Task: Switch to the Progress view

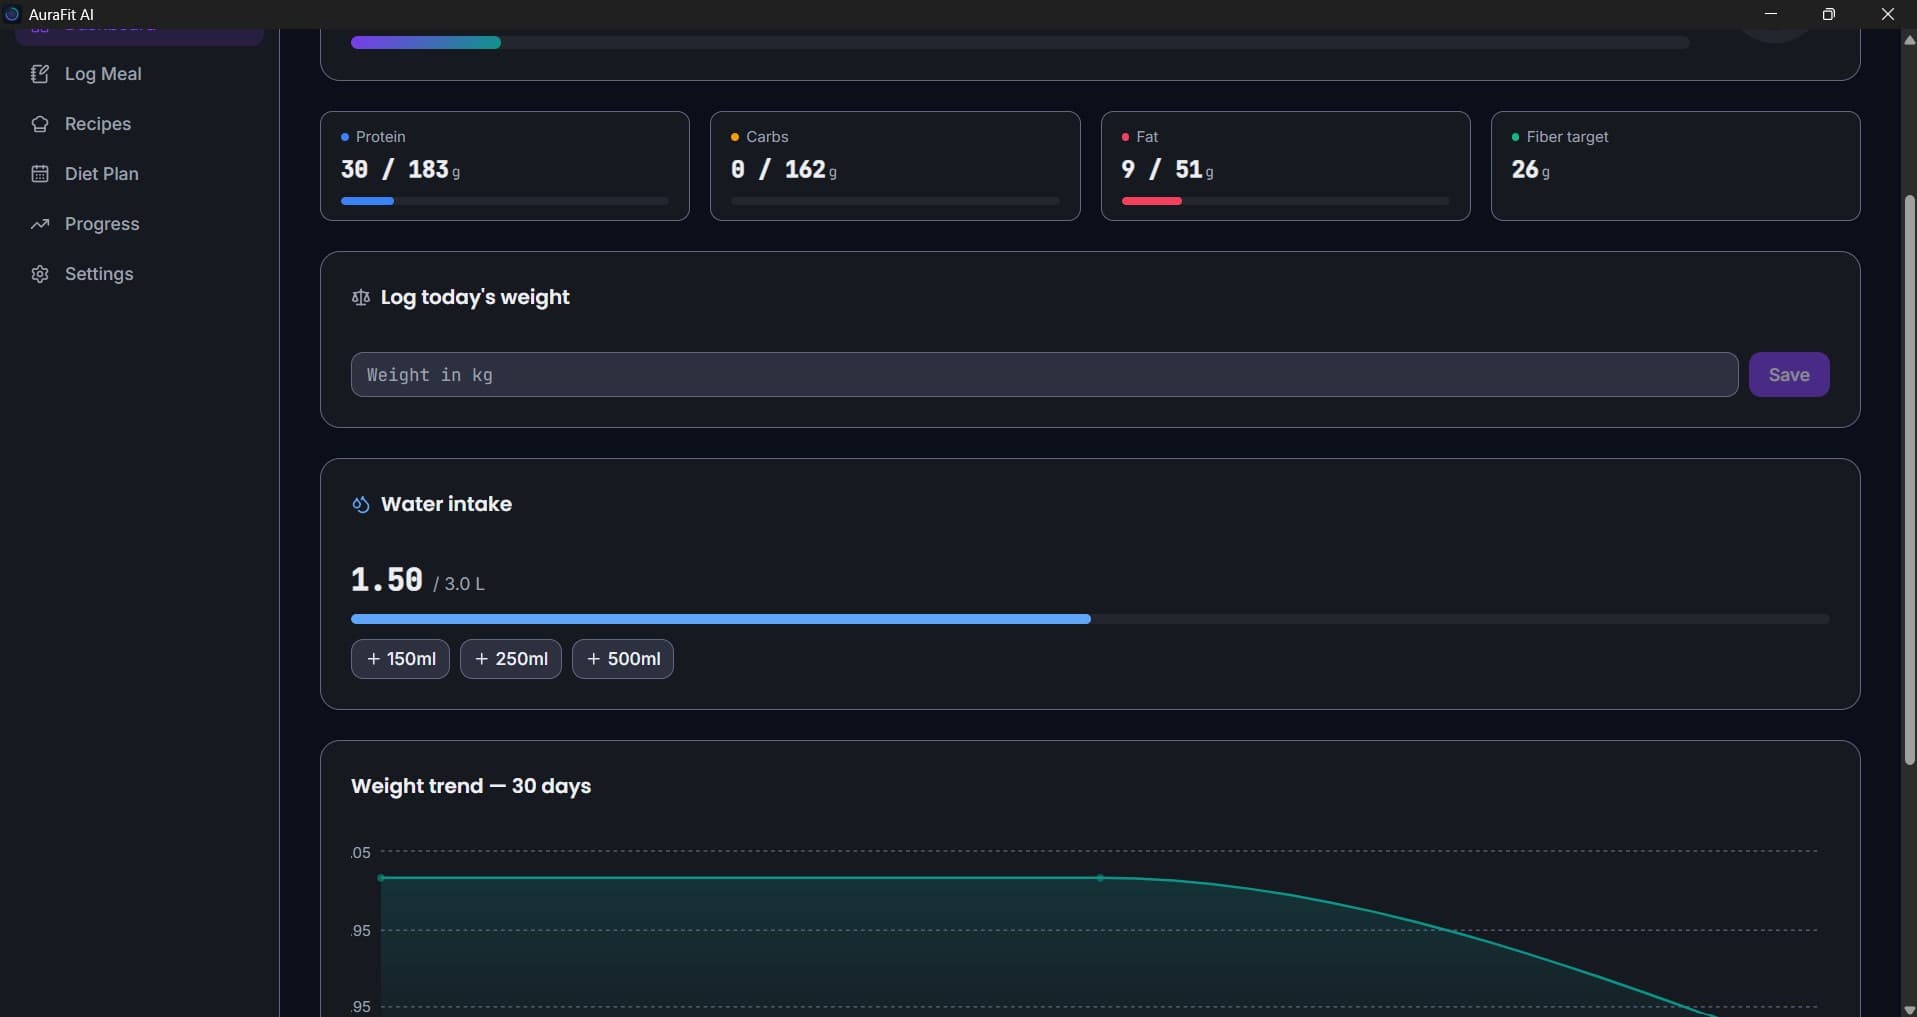Action: (139, 224)
